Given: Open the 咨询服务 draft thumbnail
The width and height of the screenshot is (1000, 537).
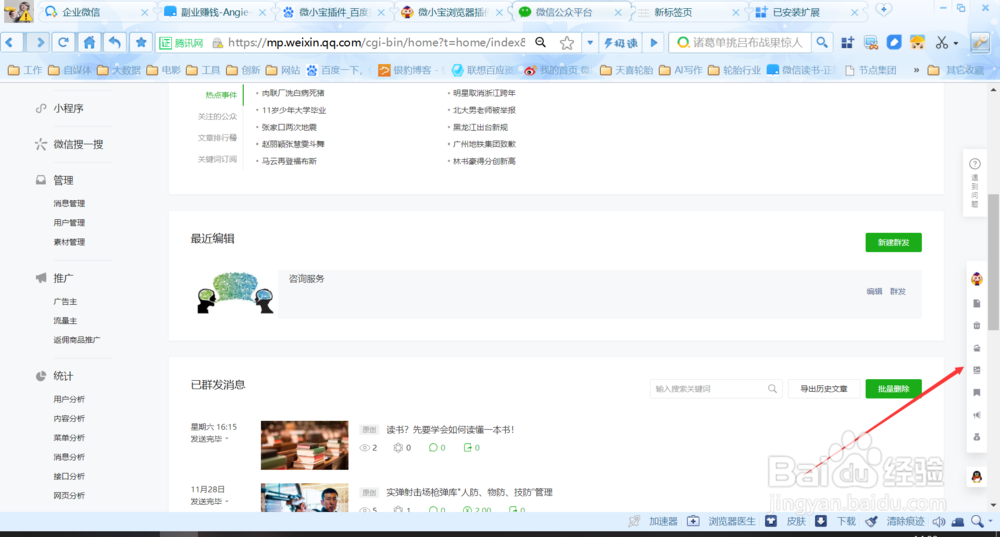Looking at the screenshot, I should tap(235, 292).
